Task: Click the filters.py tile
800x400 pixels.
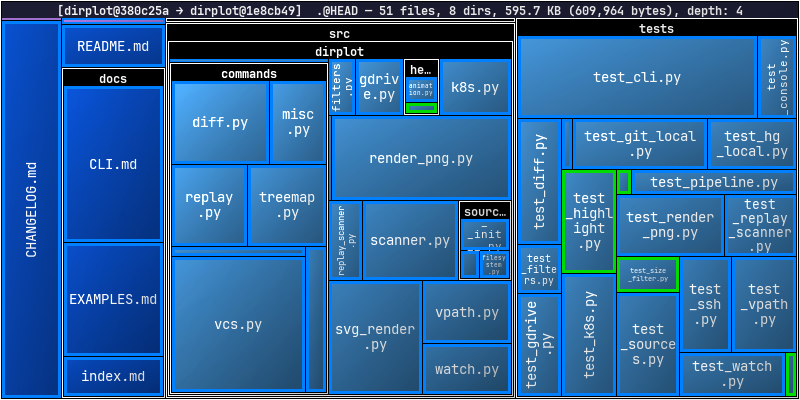Action: [342, 87]
